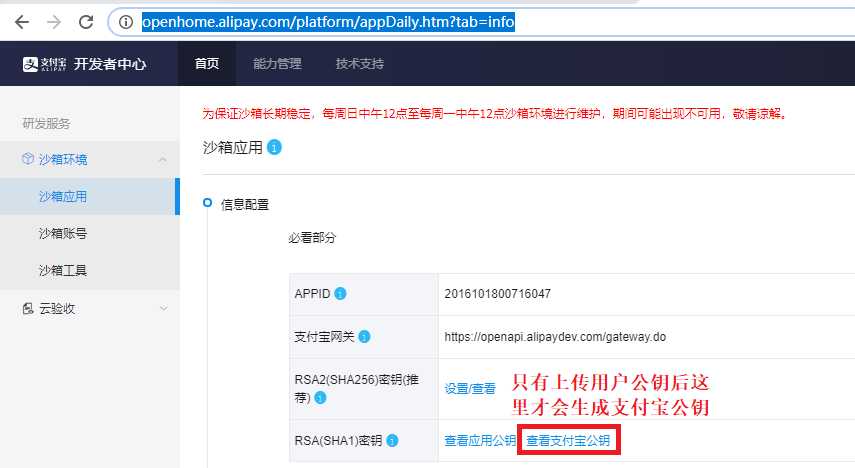View site info icon in address bar
The height and width of the screenshot is (468, 855).
pyautogui.click(x=126, y=22)
